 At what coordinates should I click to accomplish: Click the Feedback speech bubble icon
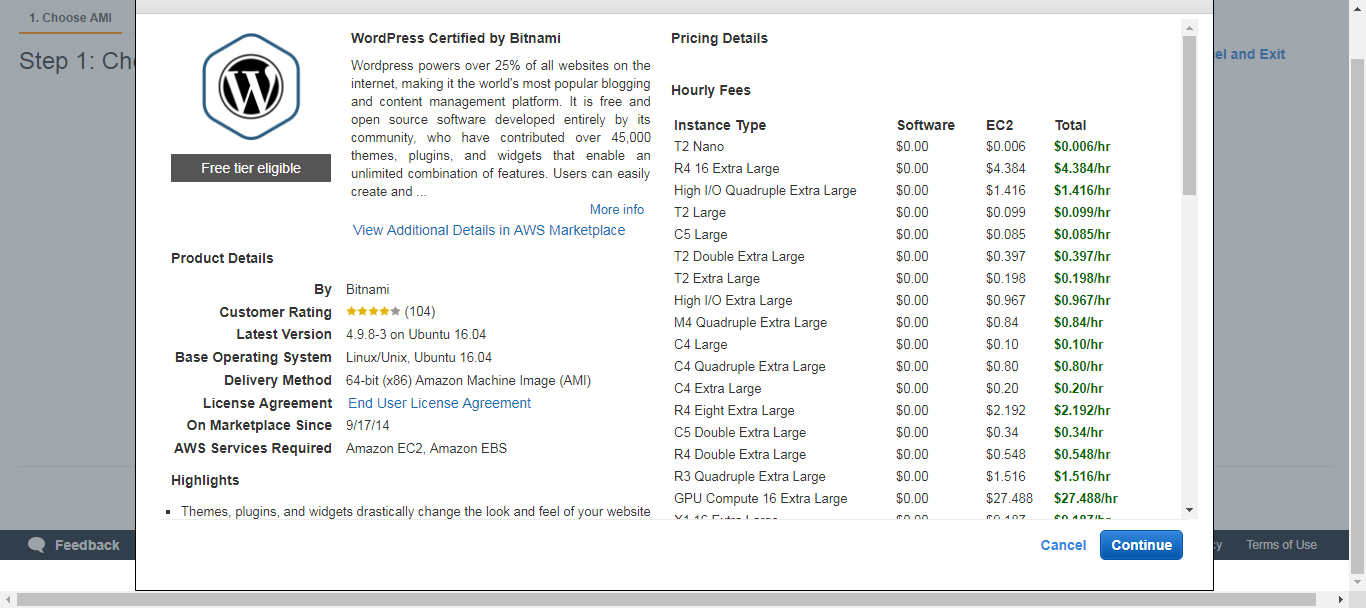36,544
